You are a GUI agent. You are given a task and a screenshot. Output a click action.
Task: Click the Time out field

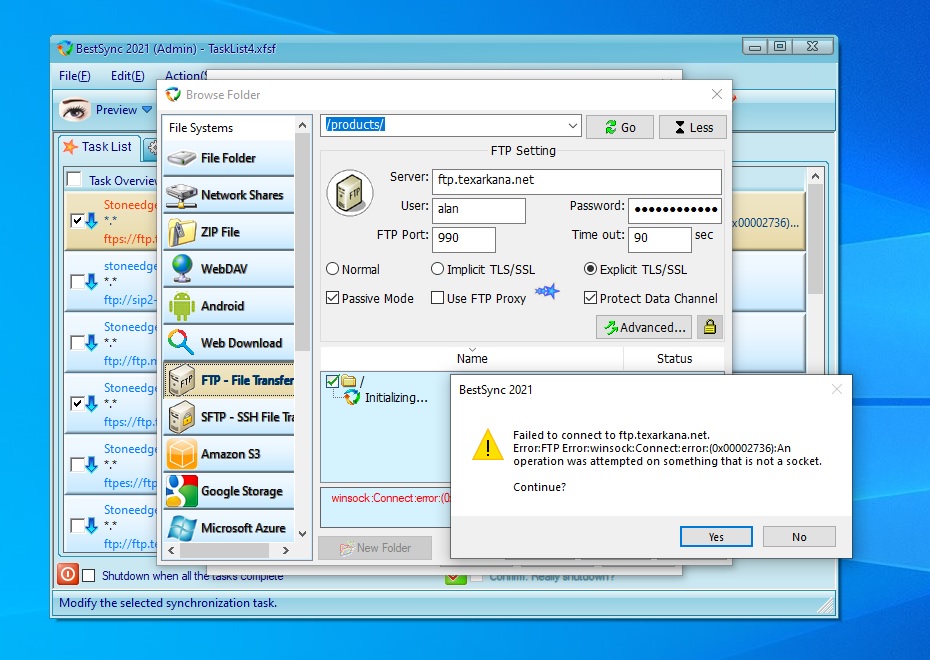point(660,239)
